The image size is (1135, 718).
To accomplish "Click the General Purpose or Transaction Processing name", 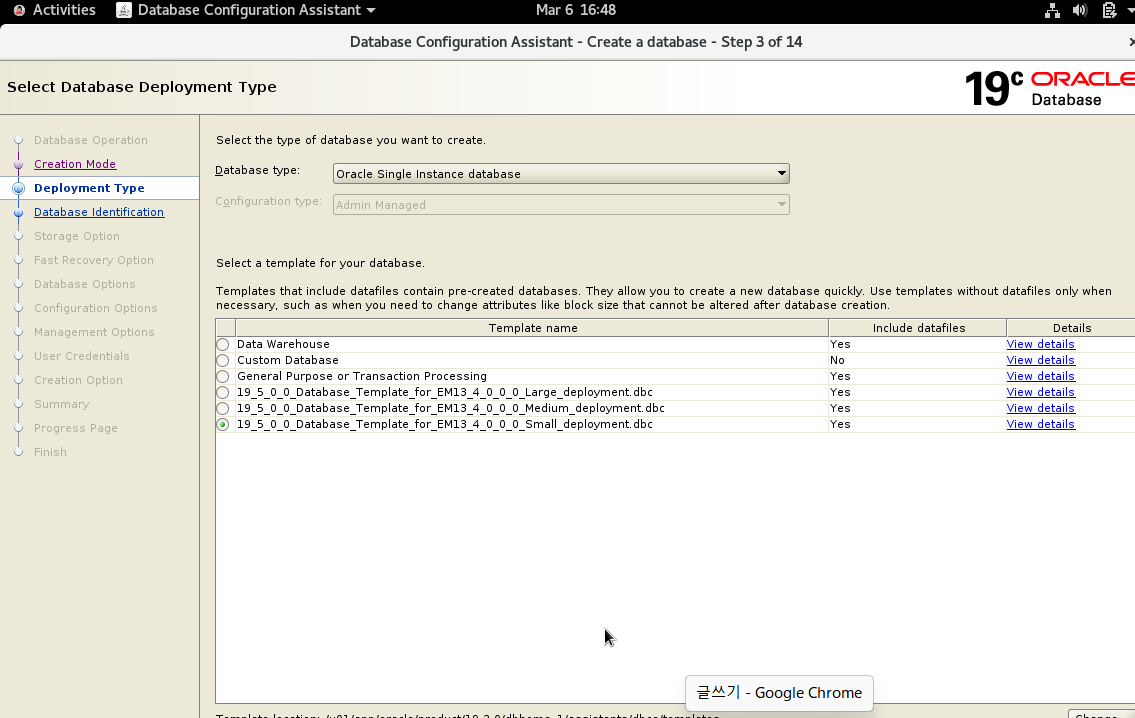I will click(x=362, y=376).
